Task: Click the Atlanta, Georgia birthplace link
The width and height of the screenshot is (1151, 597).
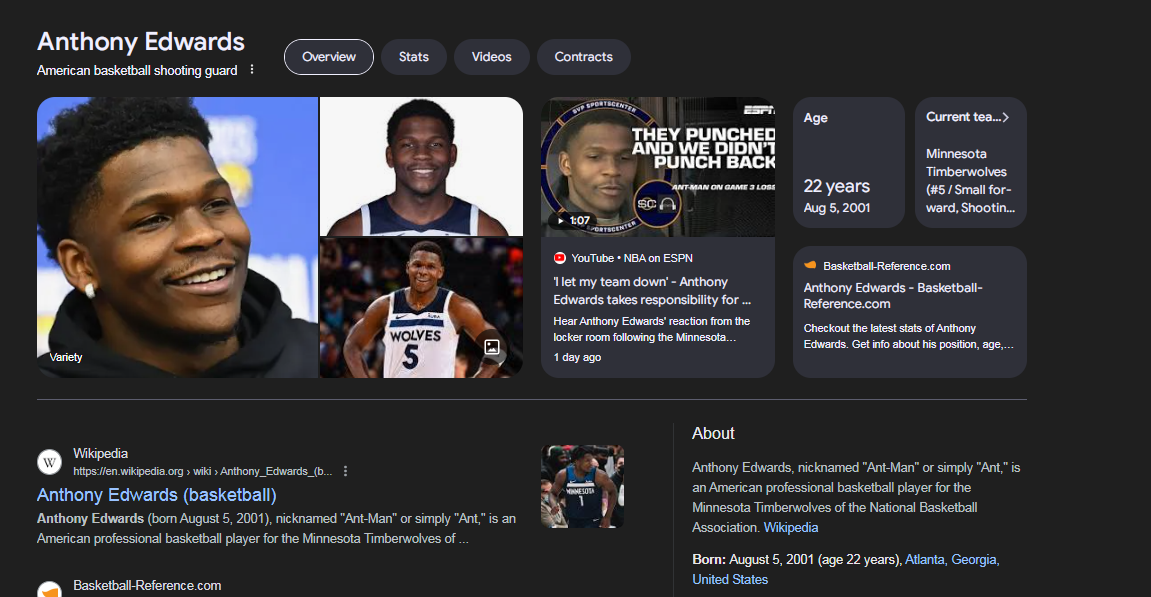Action: pos(952,560)
